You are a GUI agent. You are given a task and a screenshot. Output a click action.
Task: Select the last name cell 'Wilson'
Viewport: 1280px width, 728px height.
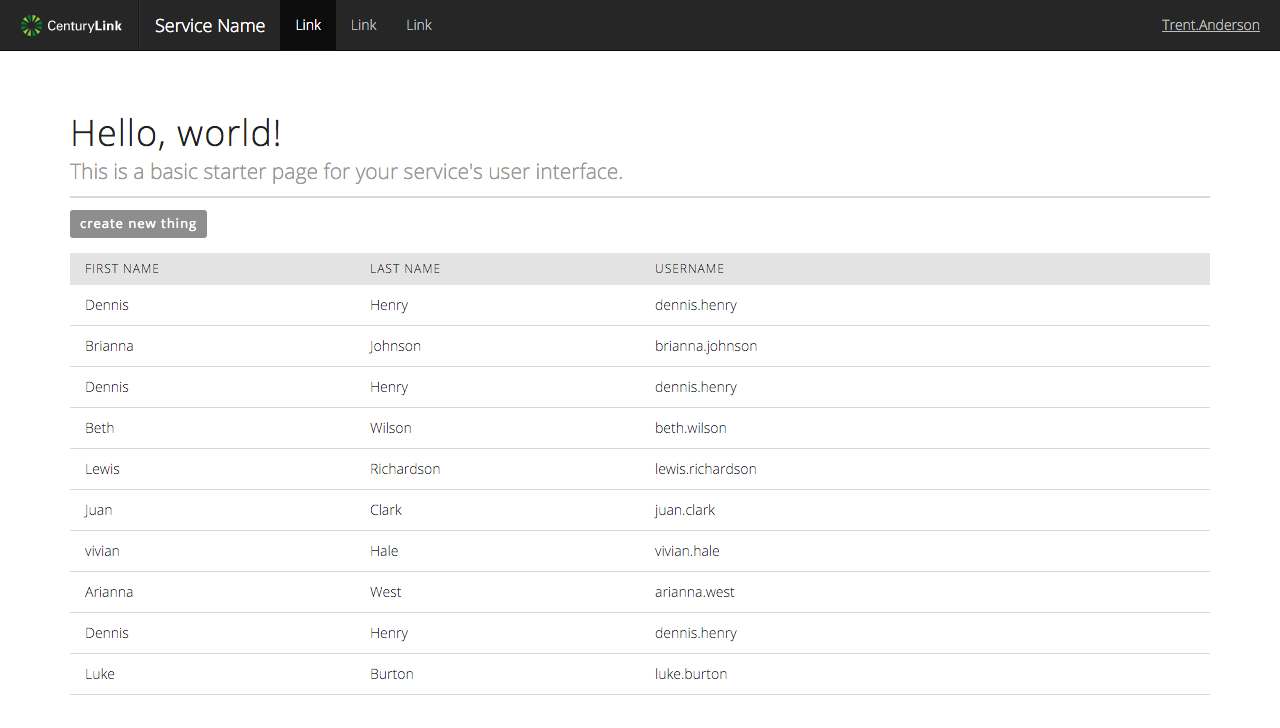pyautogui.click(x=391, y=428)
